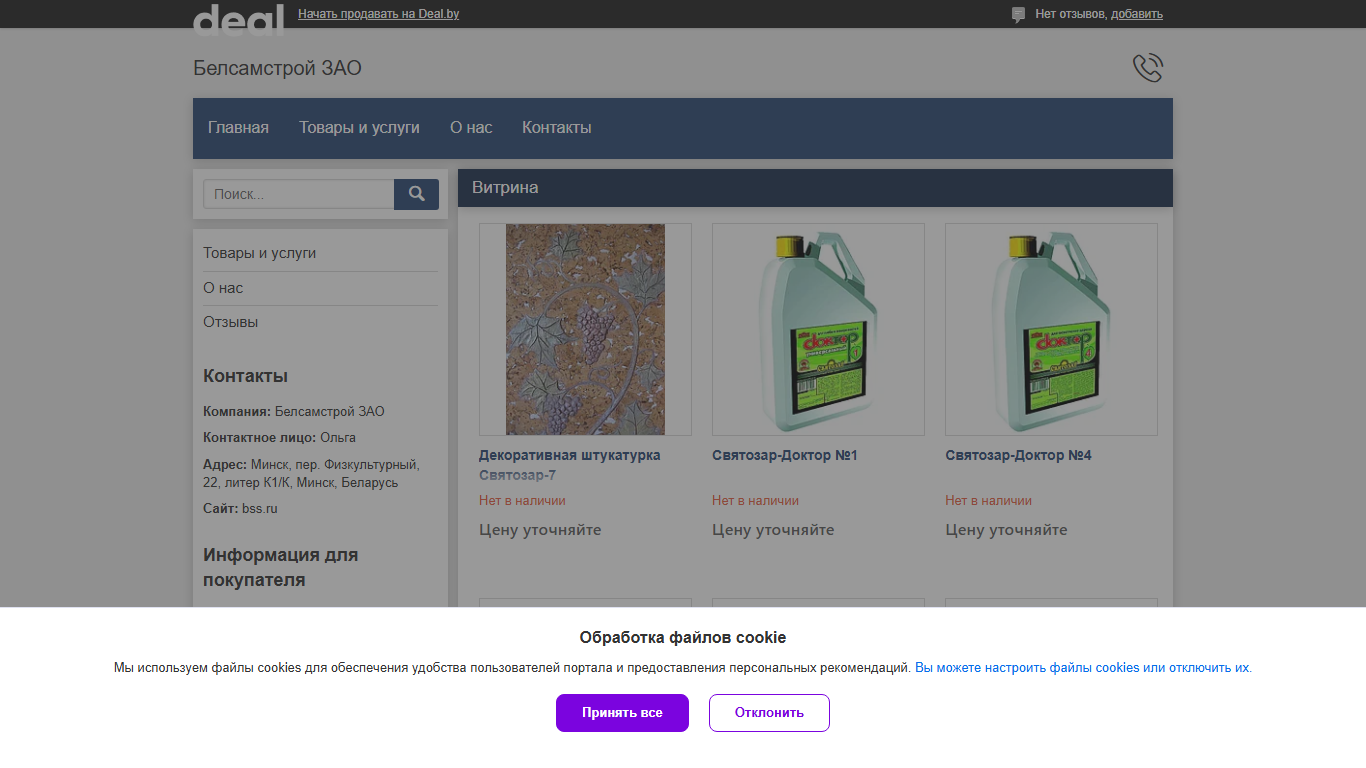Open cookie settings link in banner
The height and width of the screenshot is (768, 1366).
(x=1083, y=668)
